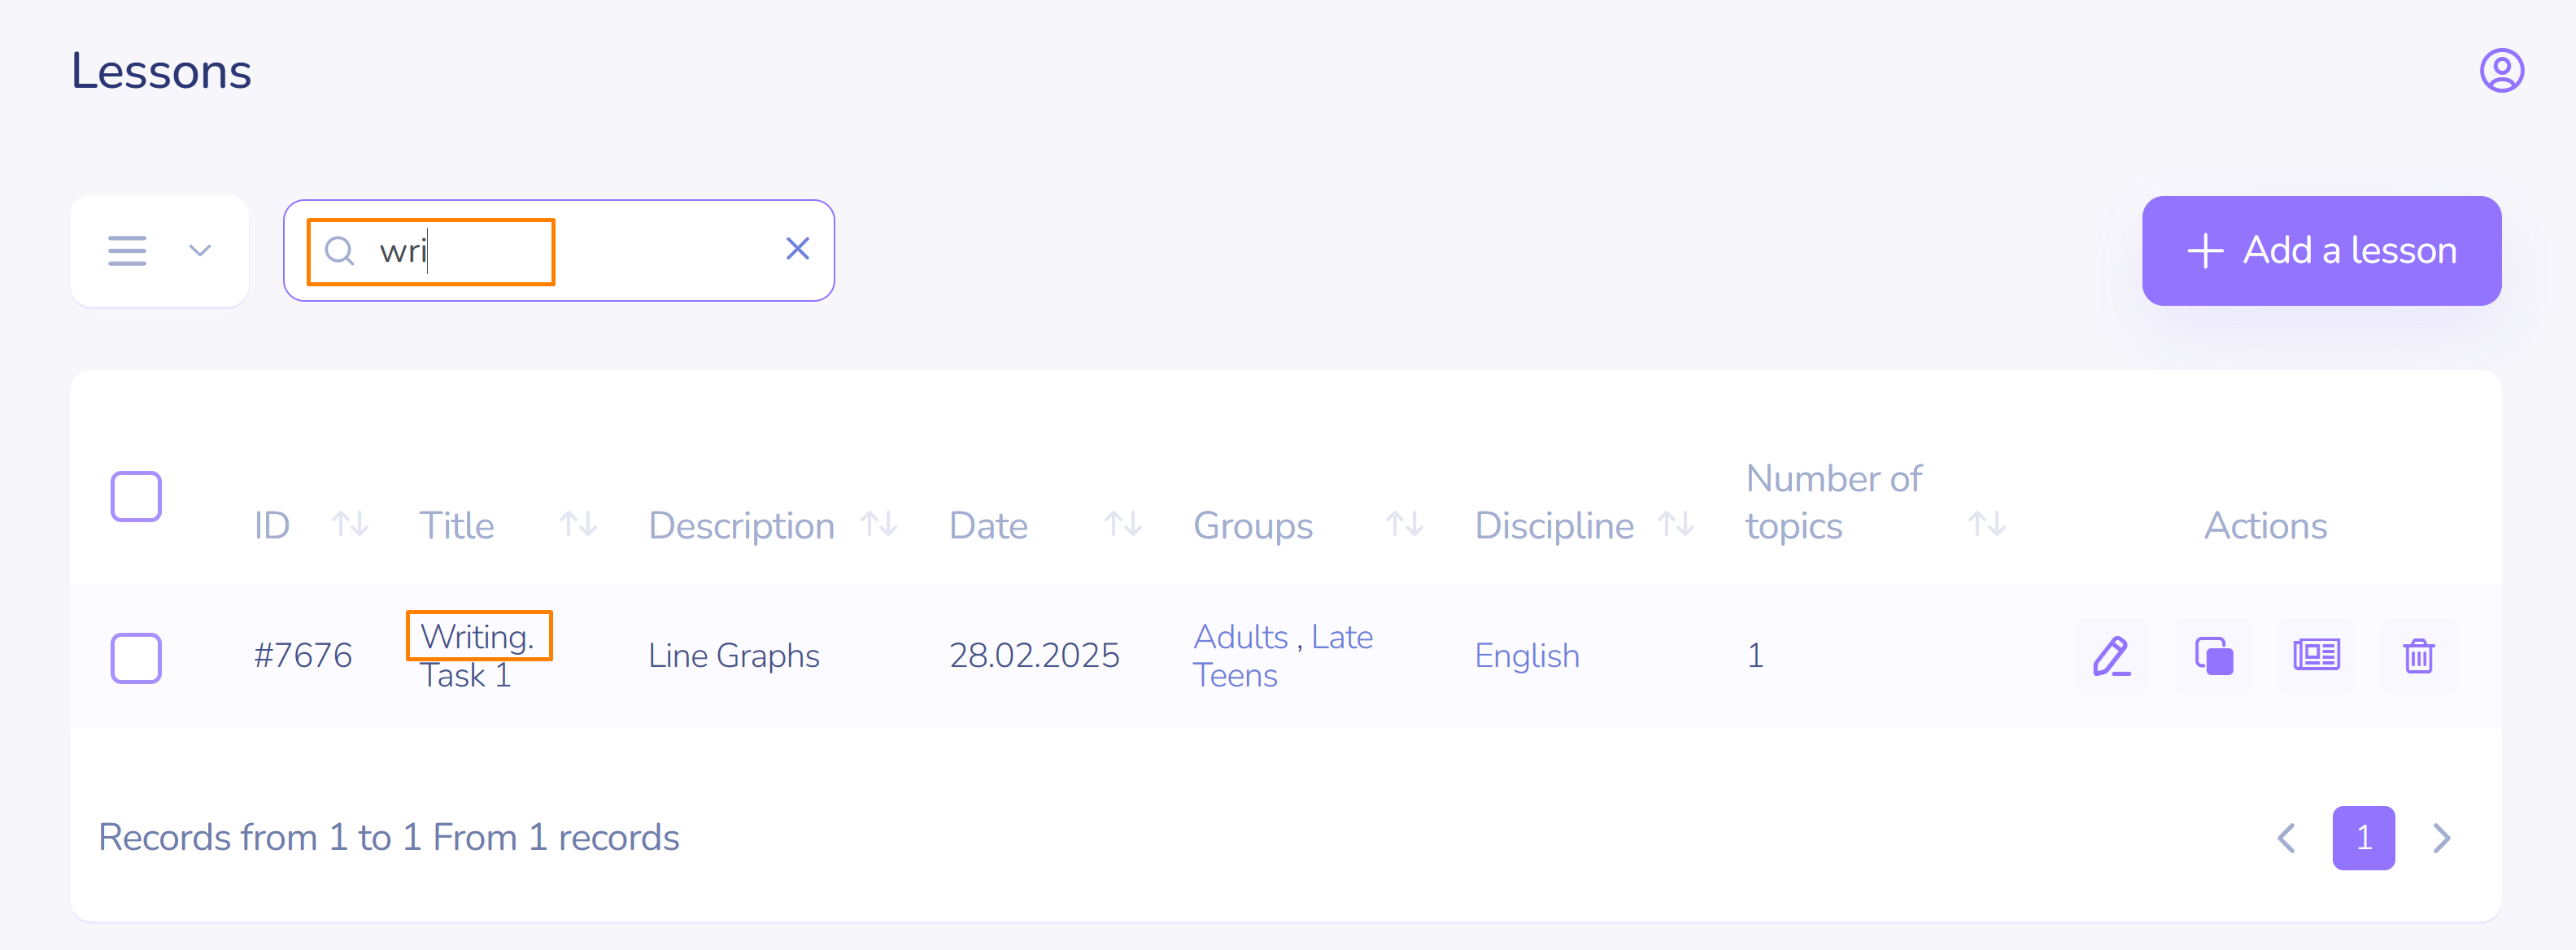Sort lessons by the ID column arrows

(x=350, y=524)
